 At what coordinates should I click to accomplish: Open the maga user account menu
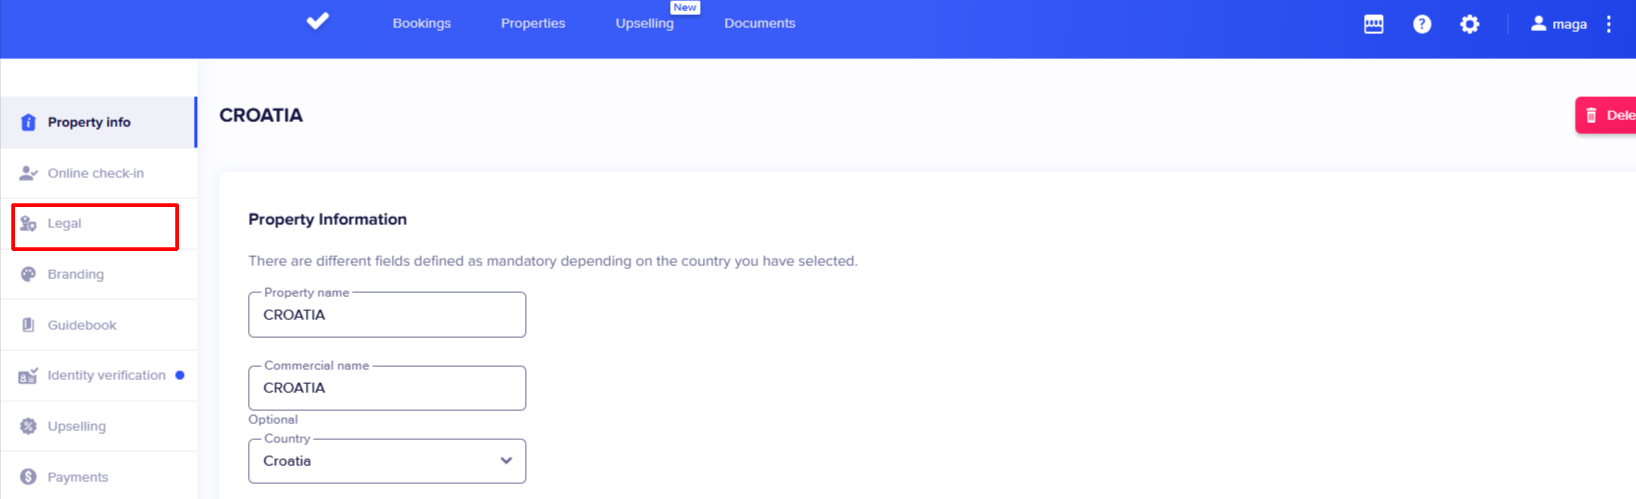(1558, 24)
